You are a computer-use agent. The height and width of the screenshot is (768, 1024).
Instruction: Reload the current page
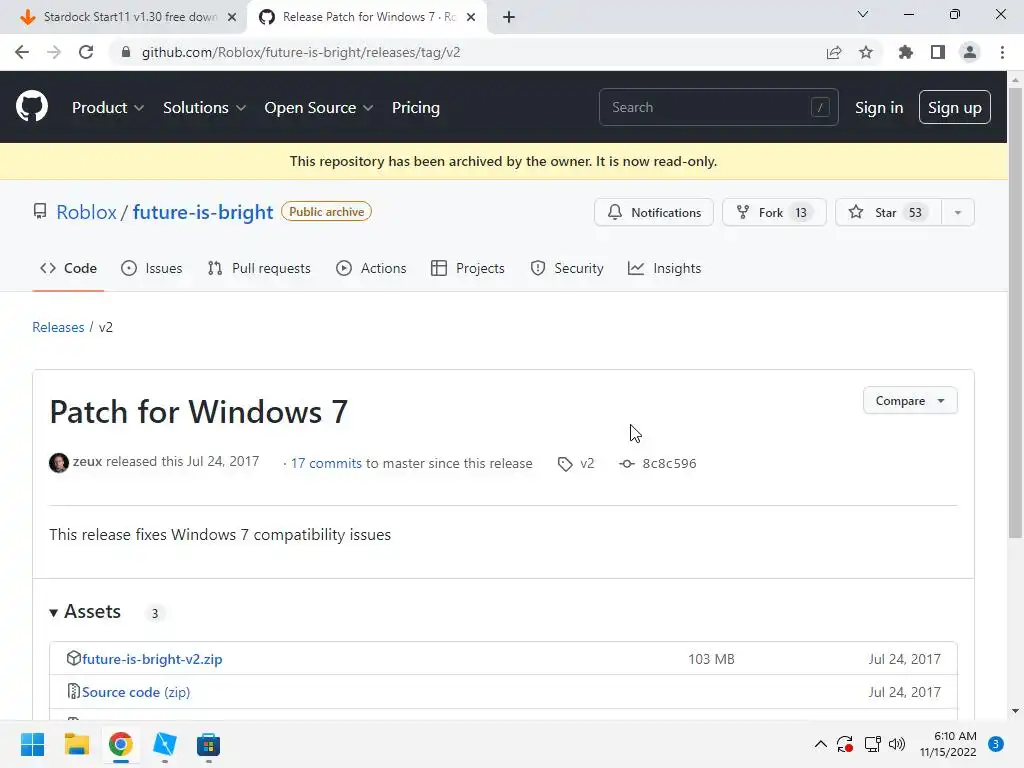(x=86, y=52)
